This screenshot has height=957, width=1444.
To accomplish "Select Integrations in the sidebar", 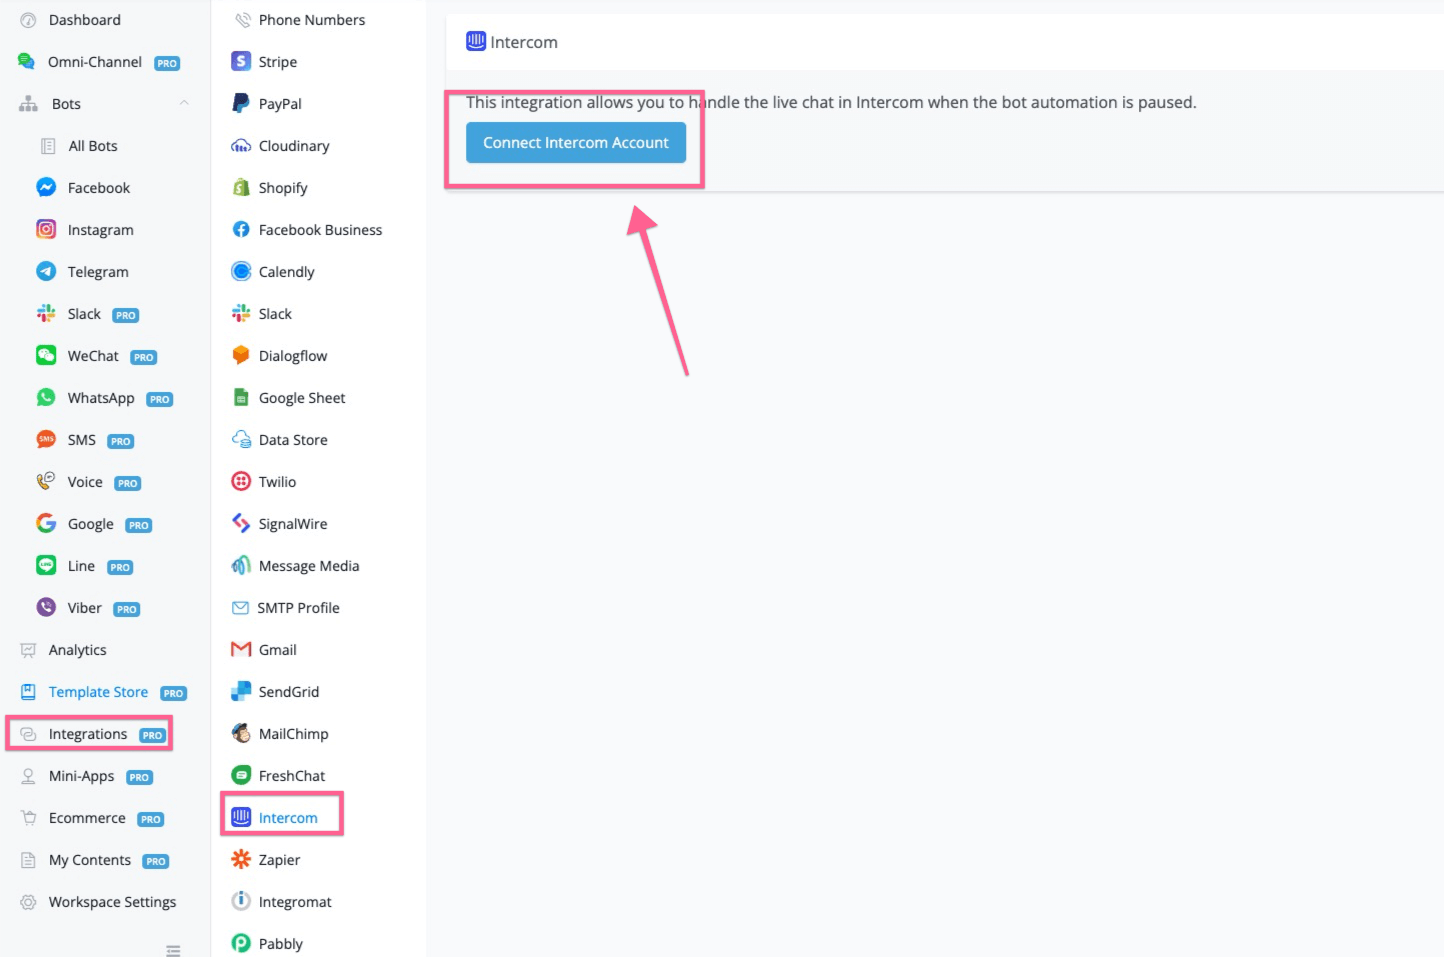I will 88,734.
